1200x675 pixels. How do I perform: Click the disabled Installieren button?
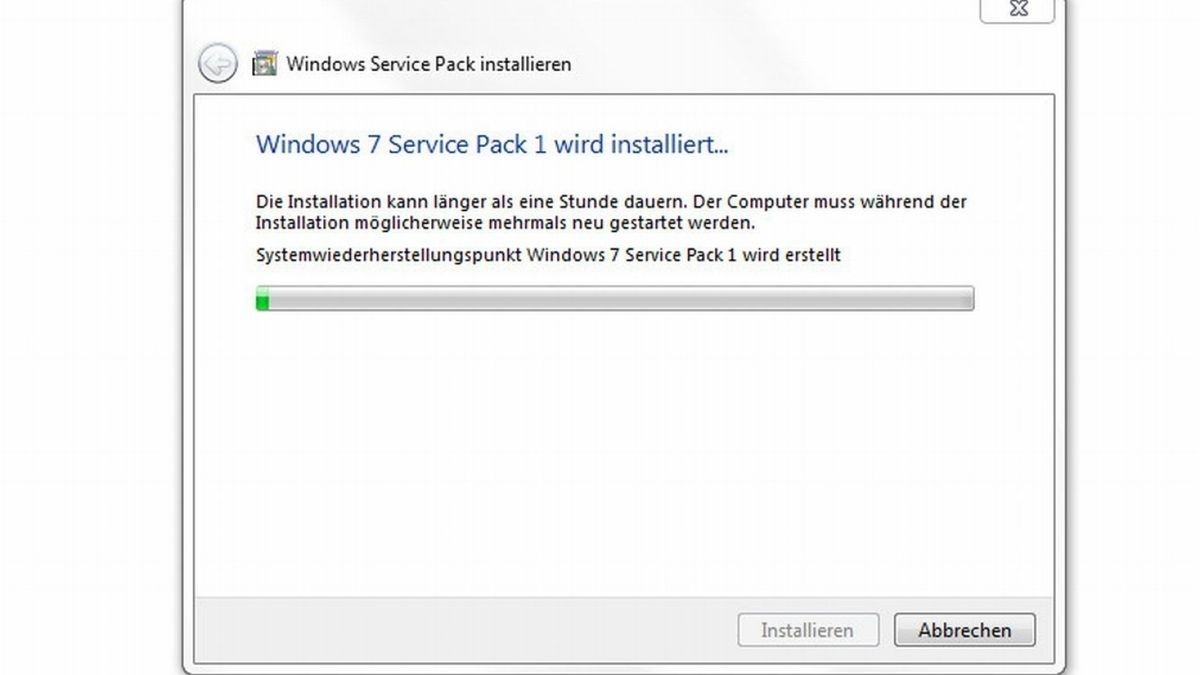click(807, 630)
